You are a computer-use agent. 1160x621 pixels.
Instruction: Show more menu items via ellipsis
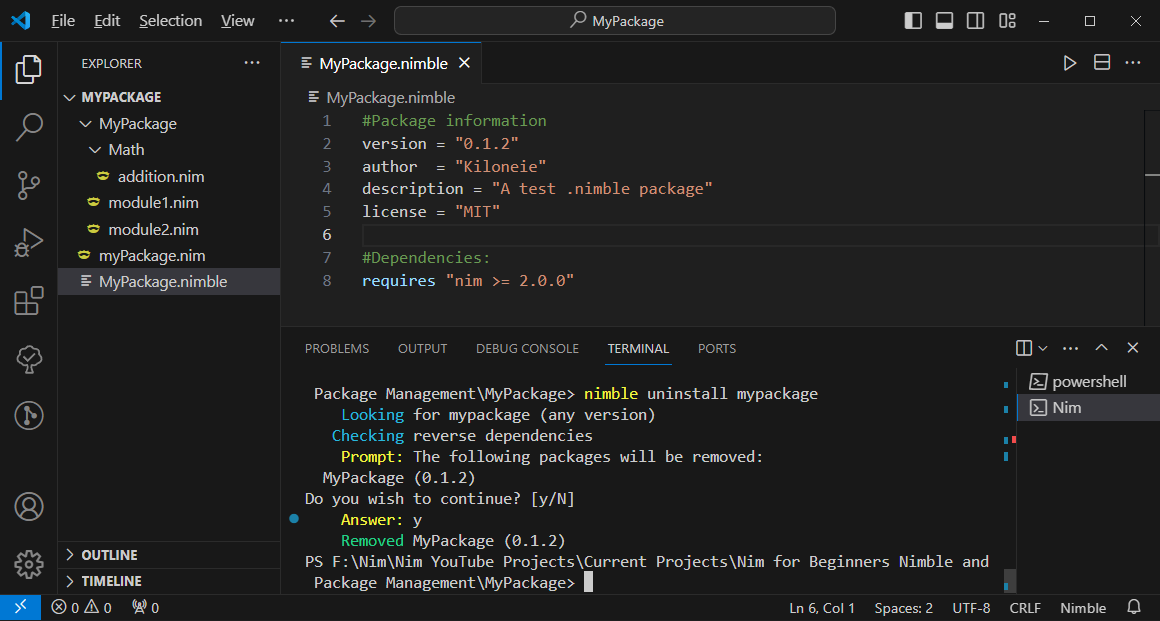pos(286,21)
